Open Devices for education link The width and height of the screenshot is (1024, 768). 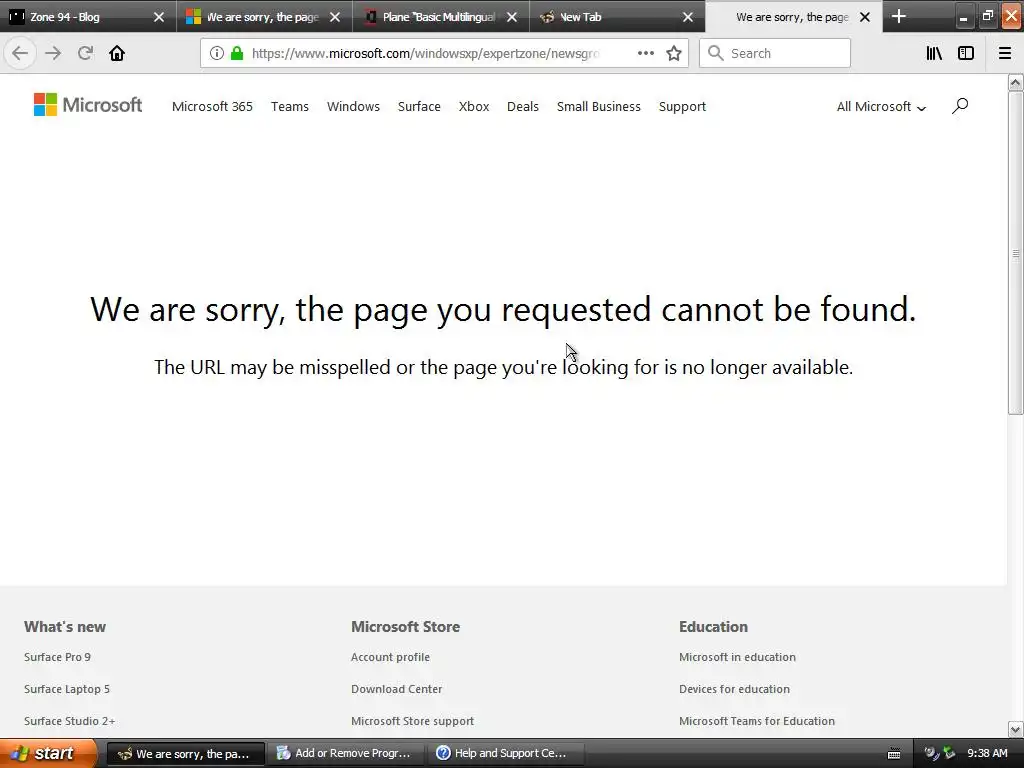tap(735, 689)
